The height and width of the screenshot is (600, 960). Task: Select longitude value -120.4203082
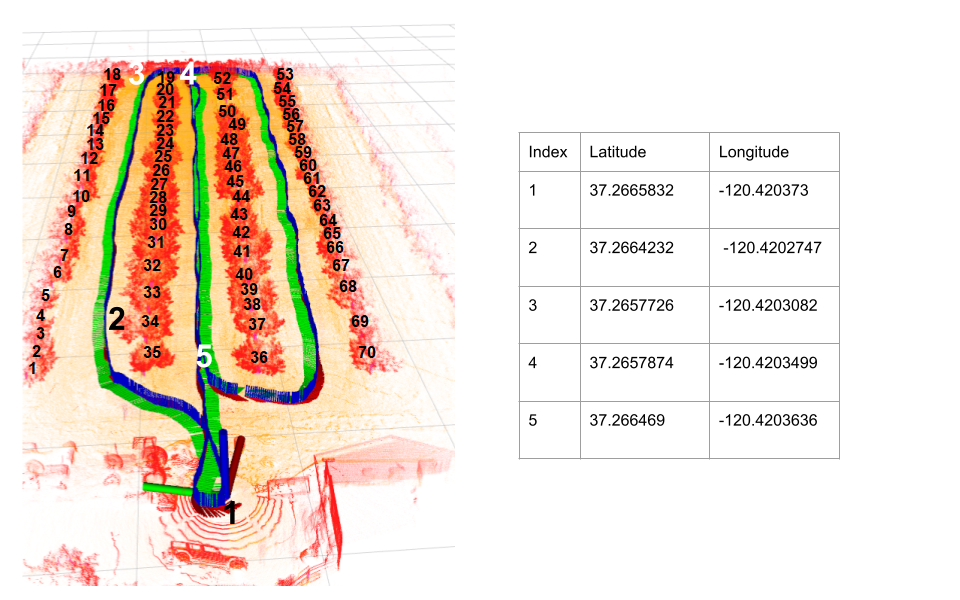click(x=768, y=306)
